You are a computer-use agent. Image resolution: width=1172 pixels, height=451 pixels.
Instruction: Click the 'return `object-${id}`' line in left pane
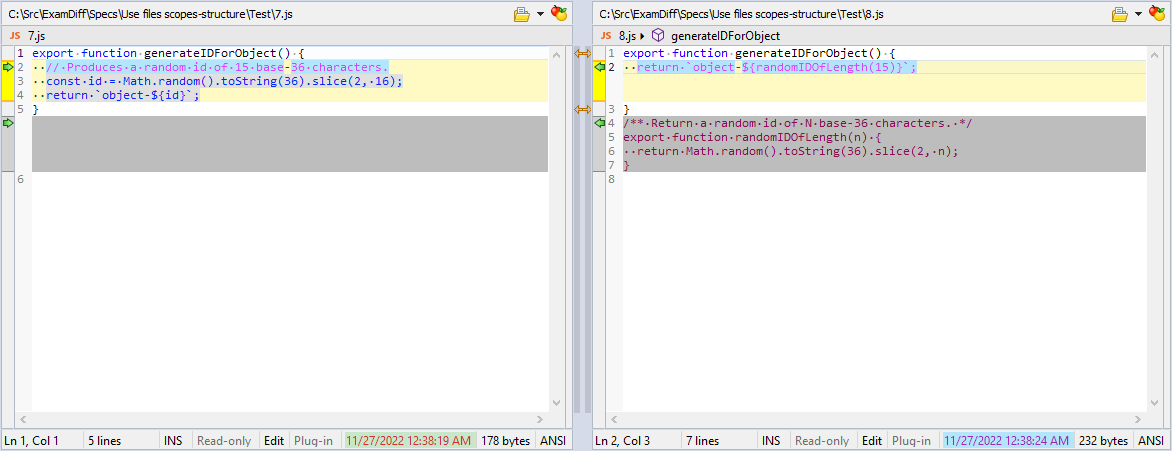click(x=123, y=95)
